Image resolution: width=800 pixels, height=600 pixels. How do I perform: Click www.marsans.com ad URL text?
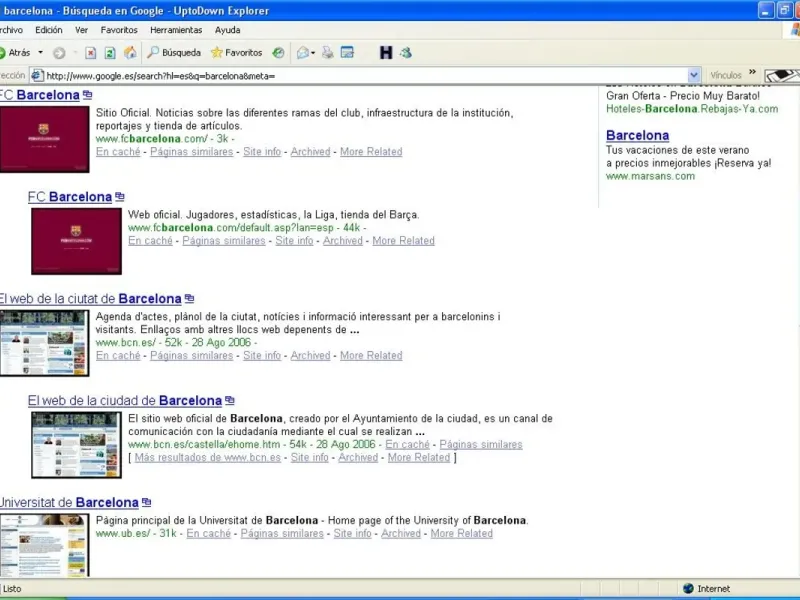point(650,176)
